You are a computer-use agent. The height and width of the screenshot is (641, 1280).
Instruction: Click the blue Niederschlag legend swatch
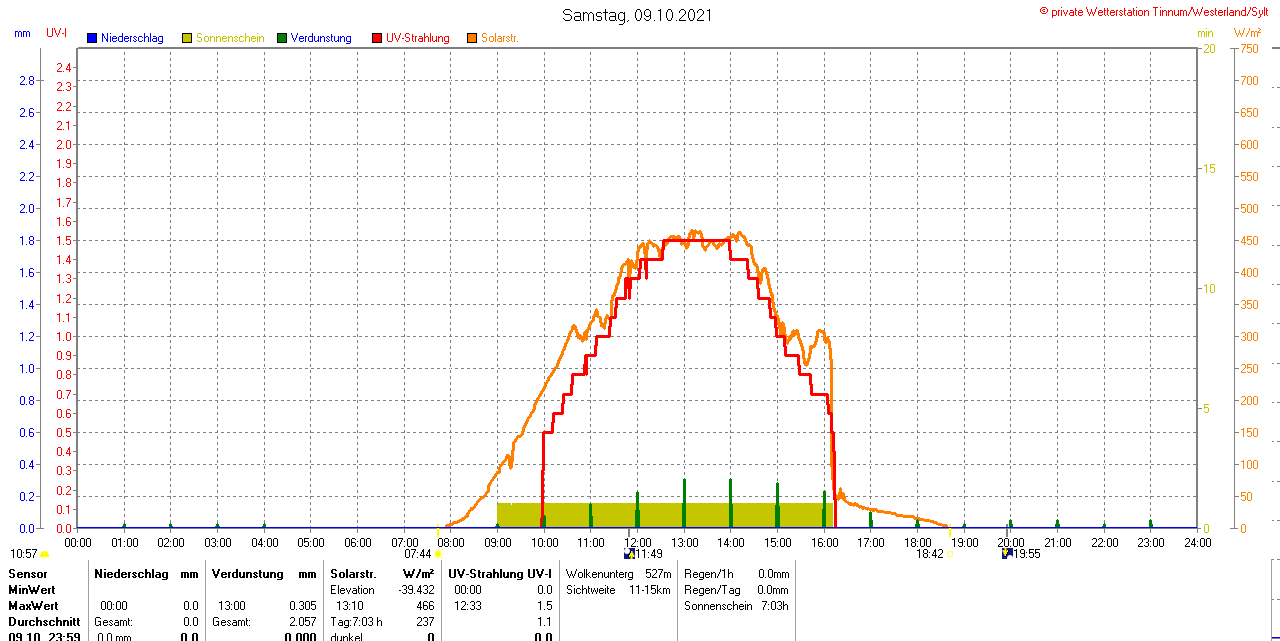(x=93, y=38)
